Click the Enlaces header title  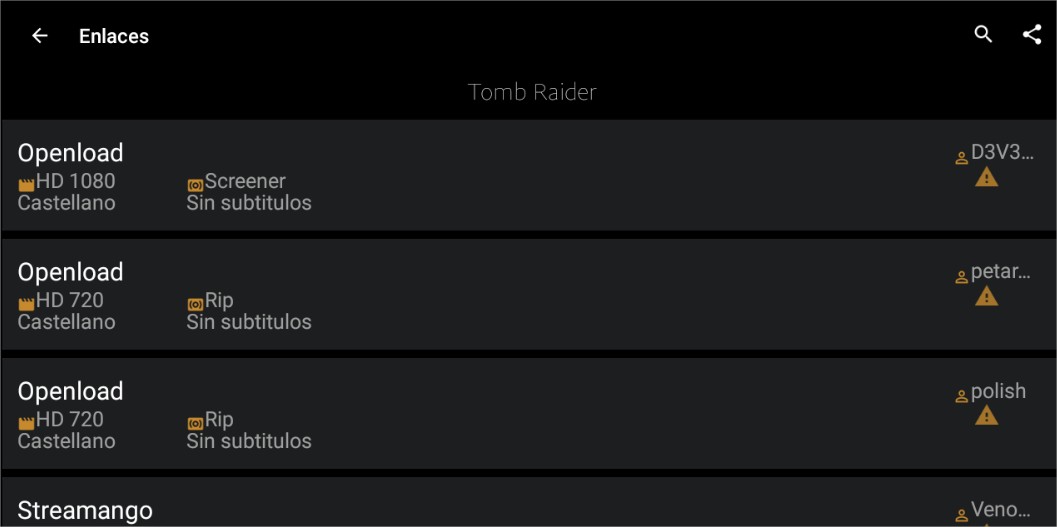point(114,36)
